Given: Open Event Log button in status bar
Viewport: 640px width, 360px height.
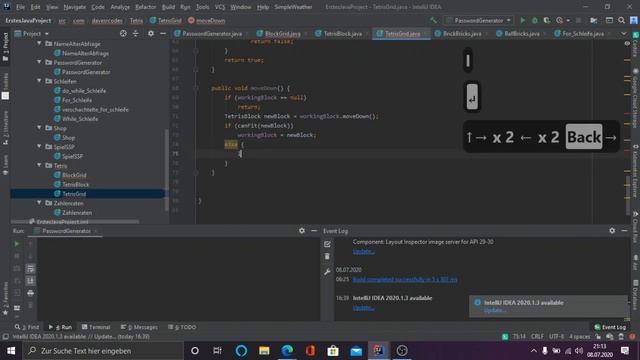Looking at the screenshot, I should click(610, 327).
